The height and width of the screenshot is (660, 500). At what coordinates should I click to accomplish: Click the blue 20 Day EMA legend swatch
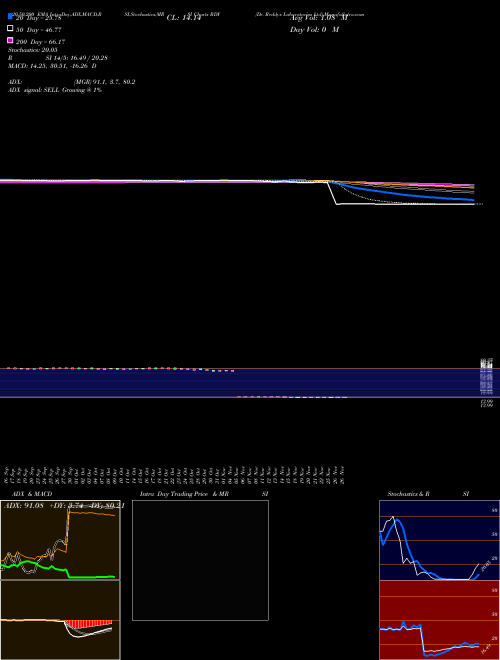[x=10, y=17]
